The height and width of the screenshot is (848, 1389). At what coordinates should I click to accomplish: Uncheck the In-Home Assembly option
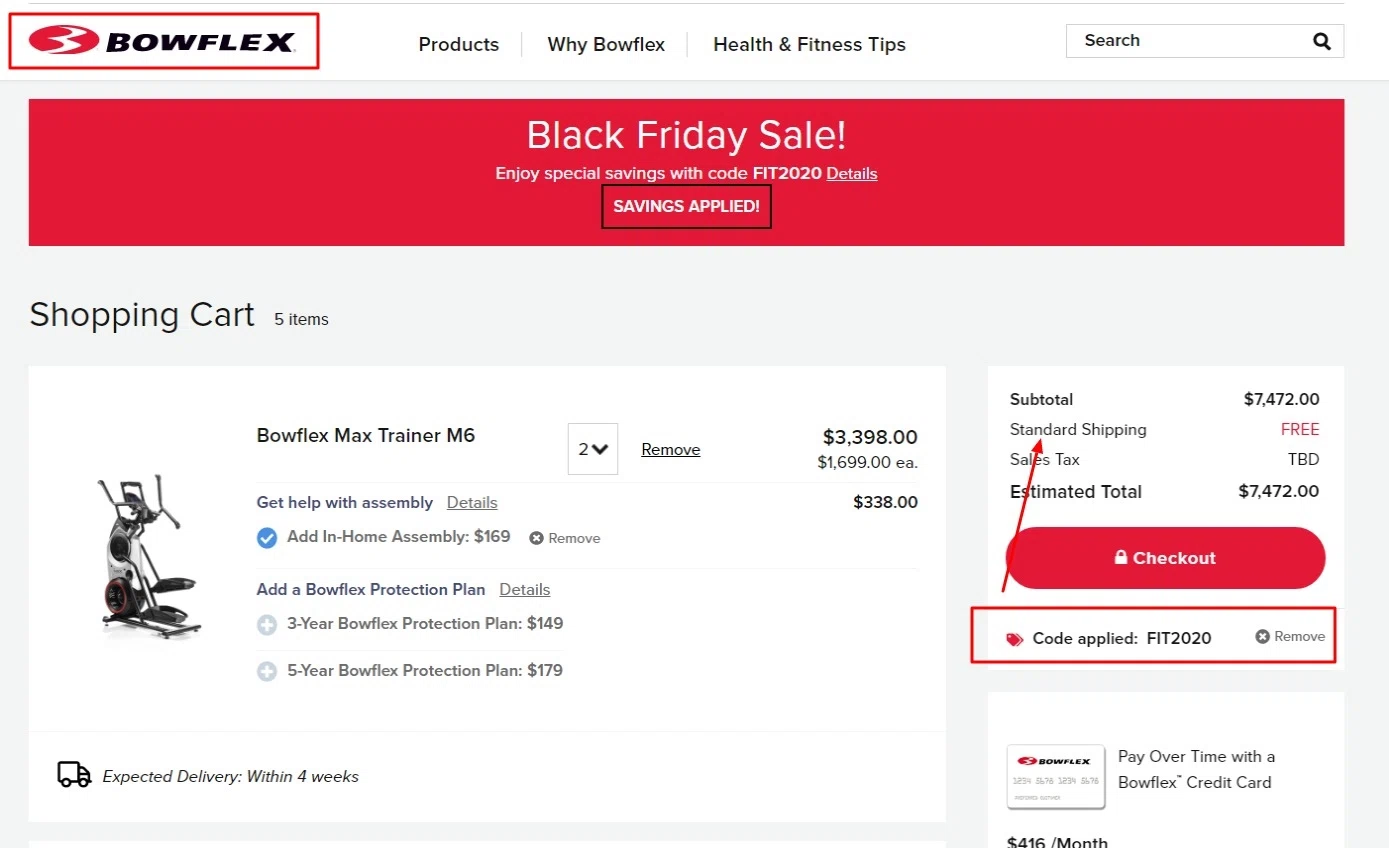267,538
